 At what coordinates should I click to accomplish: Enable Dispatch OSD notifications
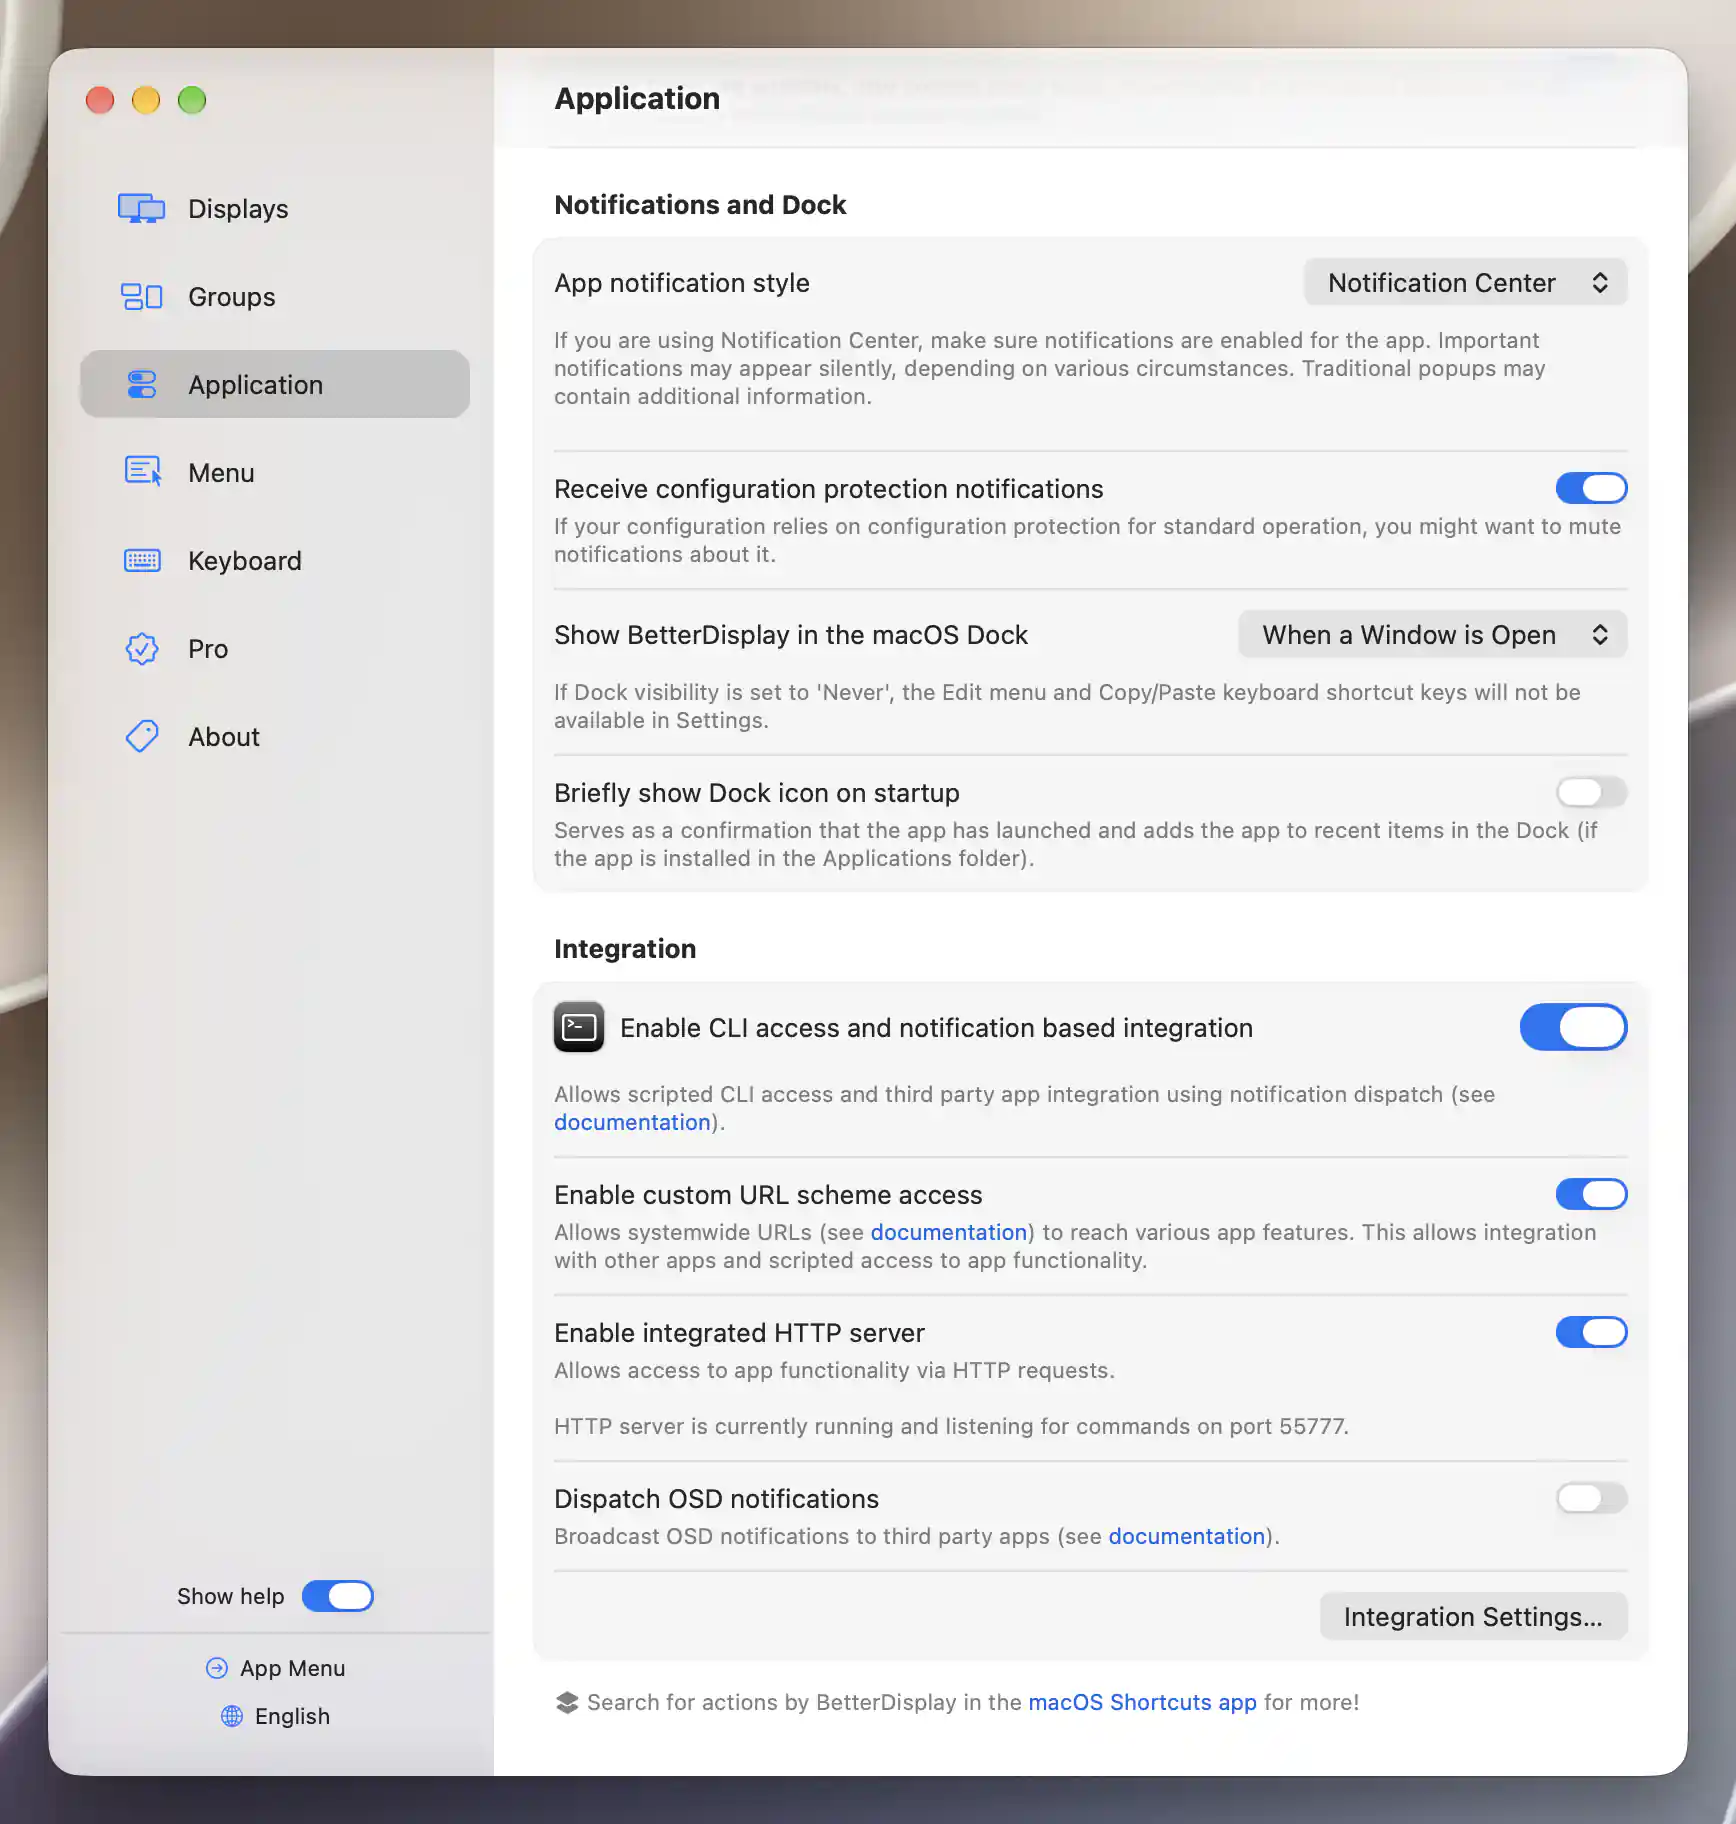1591,1498
